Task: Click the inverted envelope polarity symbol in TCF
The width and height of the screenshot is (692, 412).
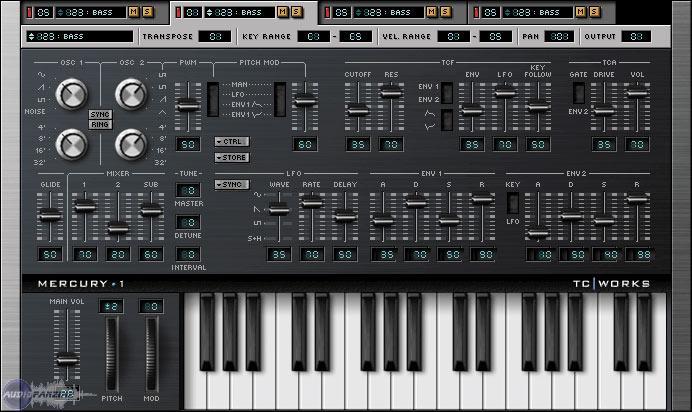Action: [x=430, y=127]
